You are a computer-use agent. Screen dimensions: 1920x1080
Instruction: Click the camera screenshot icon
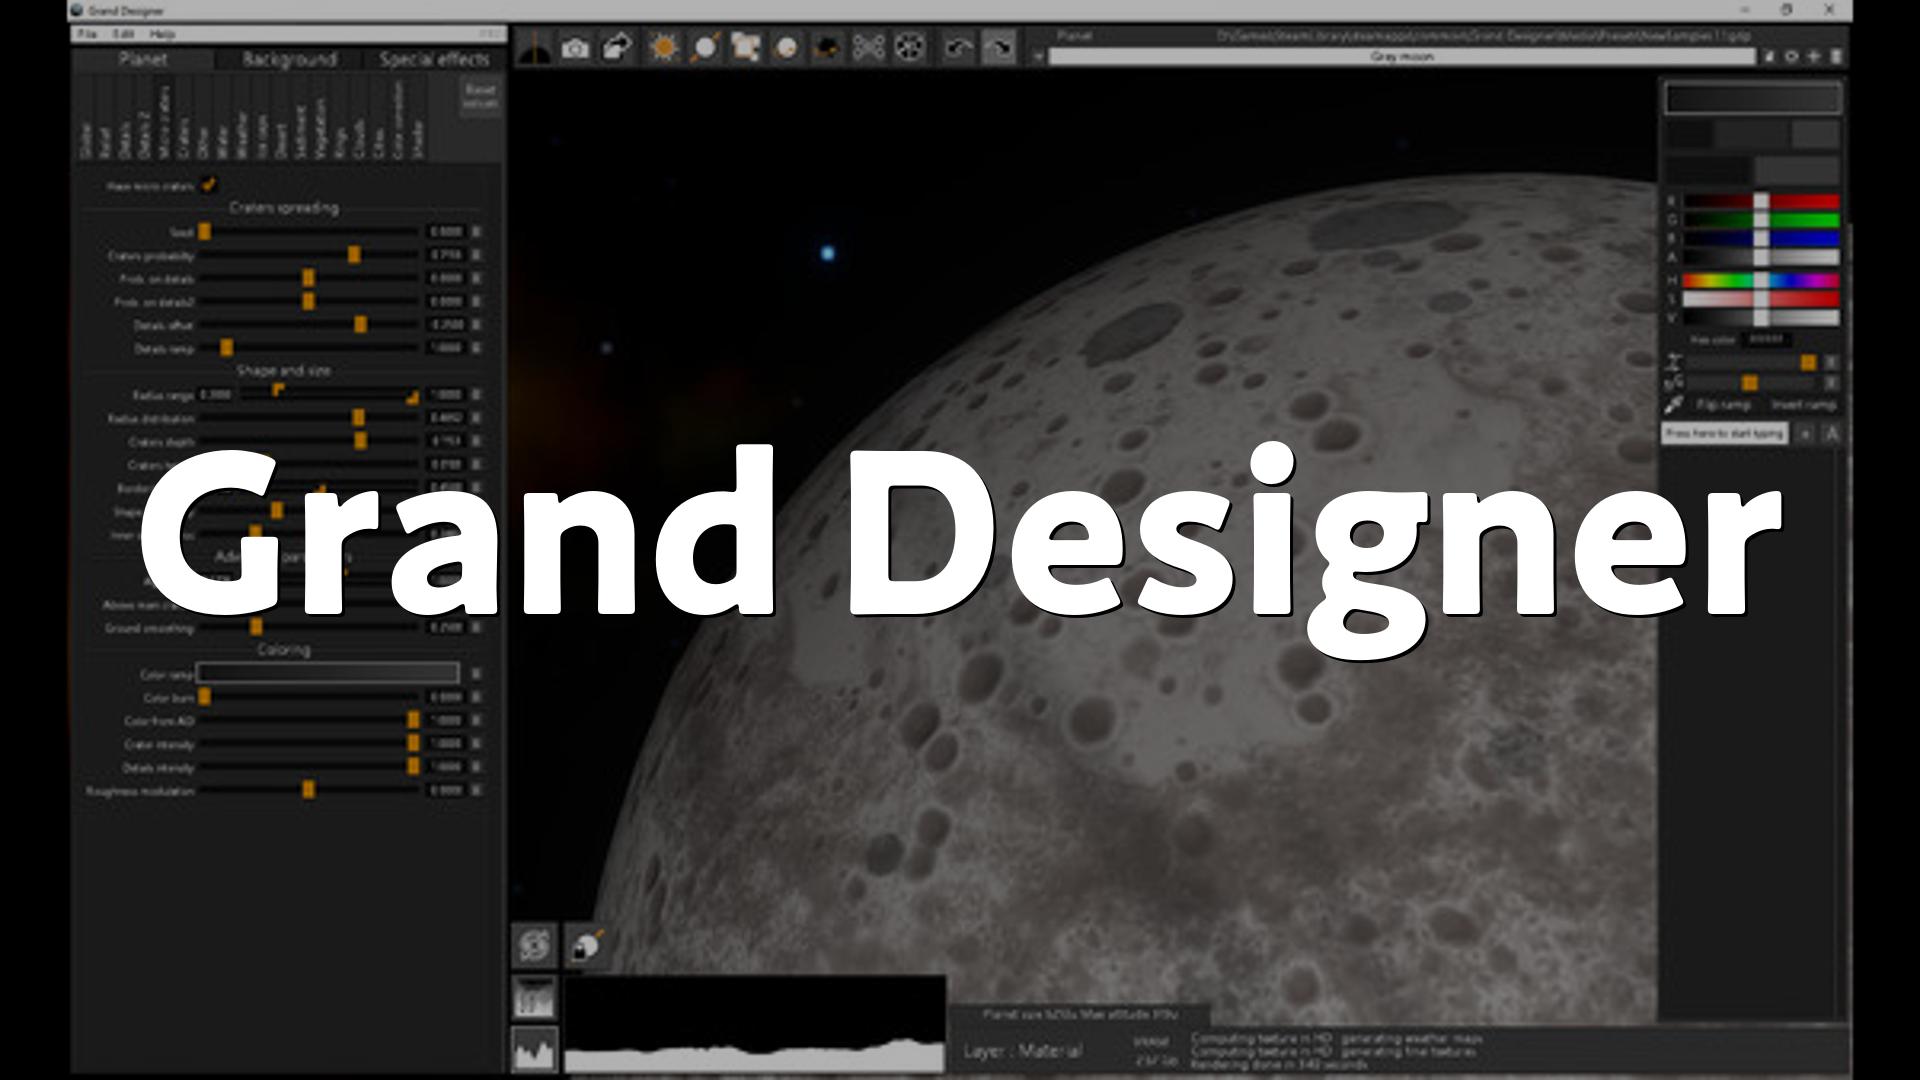tap(575, 47)
